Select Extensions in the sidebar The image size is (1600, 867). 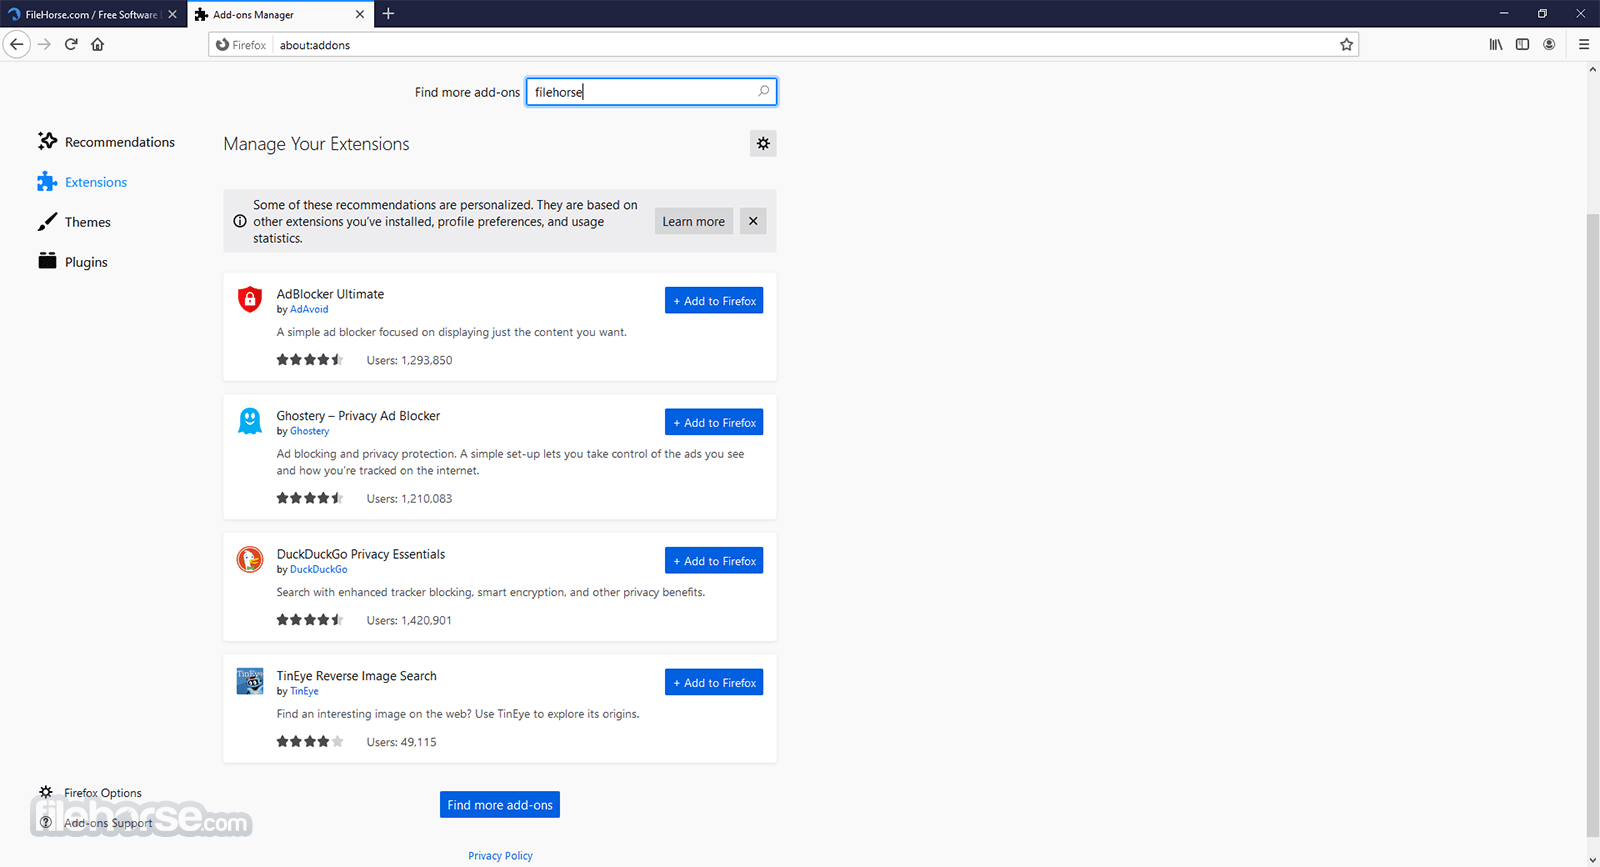coord(82,182)
